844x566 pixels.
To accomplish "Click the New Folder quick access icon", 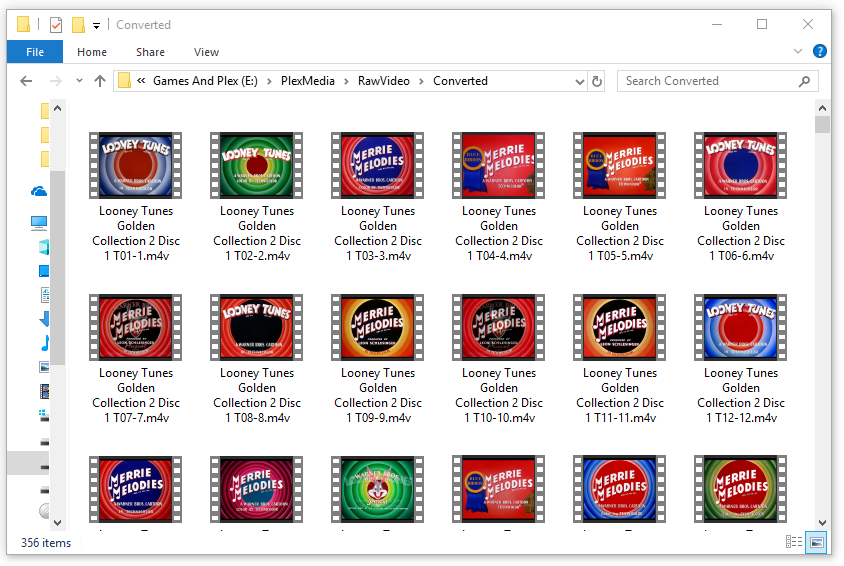I will (x=78, y=25).
